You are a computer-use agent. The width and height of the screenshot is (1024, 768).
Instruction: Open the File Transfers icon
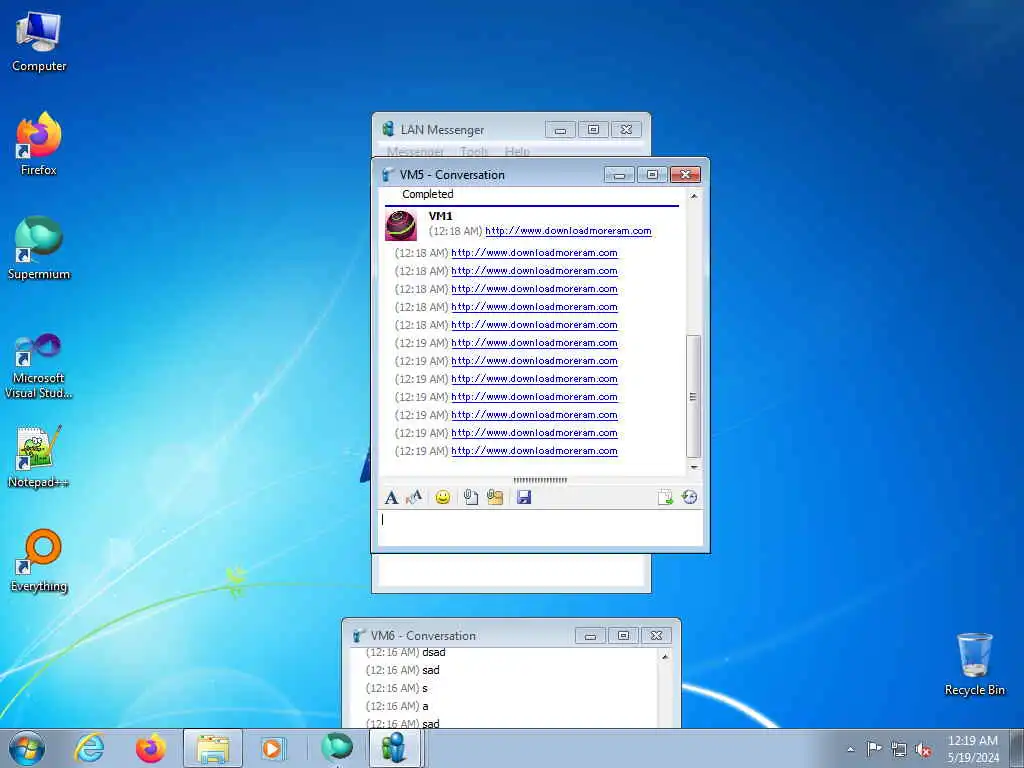(x=665, y=498)
